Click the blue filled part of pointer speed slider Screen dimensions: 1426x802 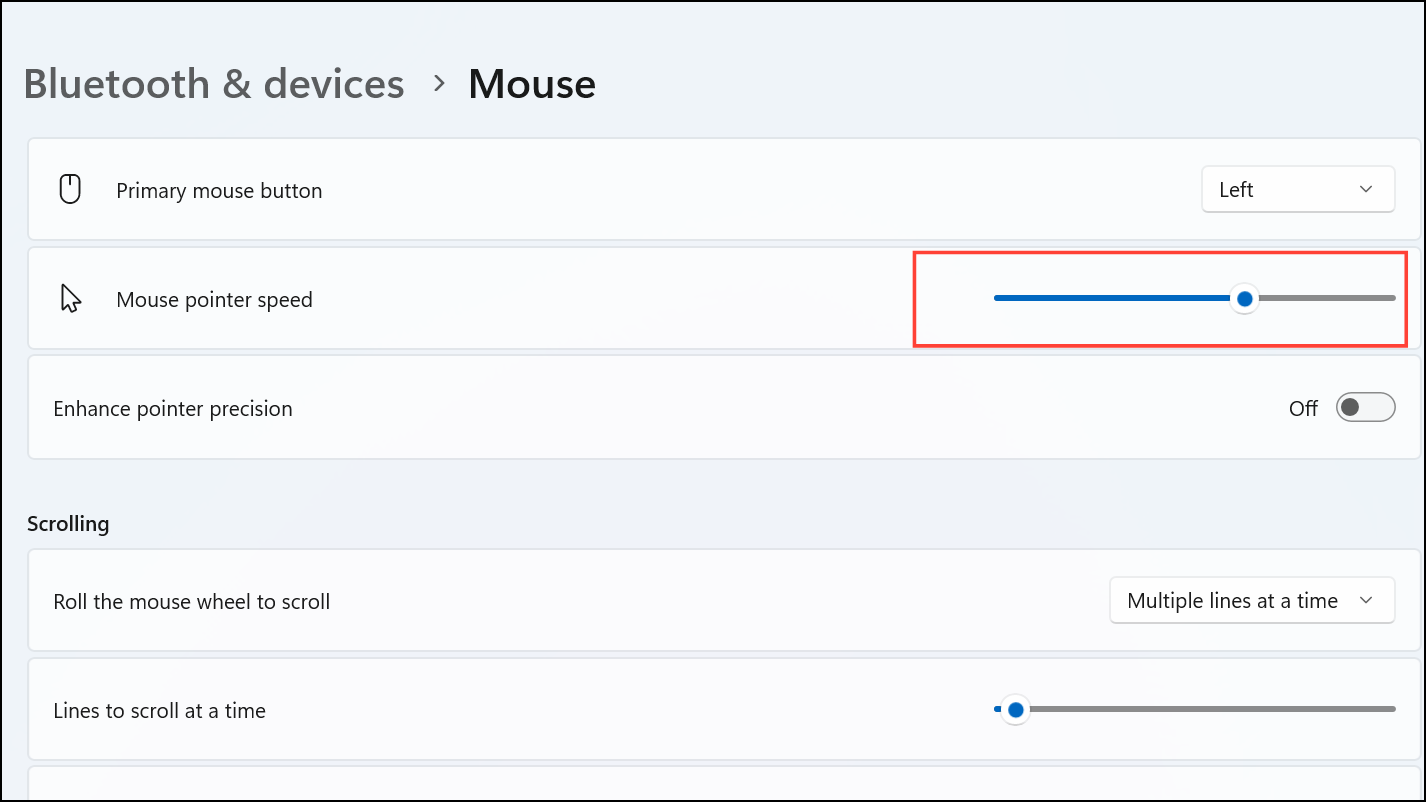pos(1112,298)
